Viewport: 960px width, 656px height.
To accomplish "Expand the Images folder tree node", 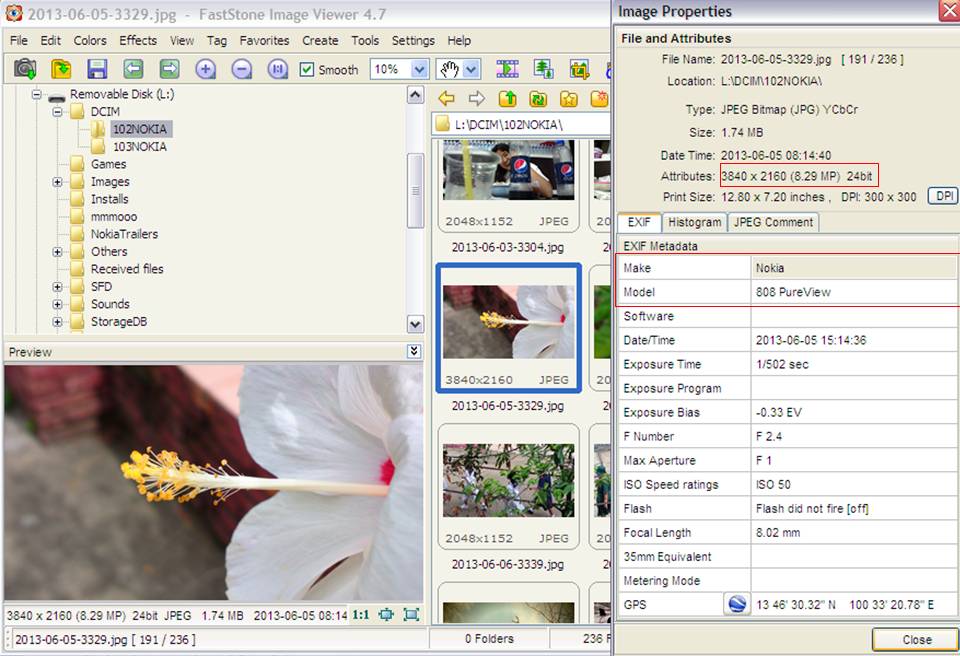I will [58, 182].
